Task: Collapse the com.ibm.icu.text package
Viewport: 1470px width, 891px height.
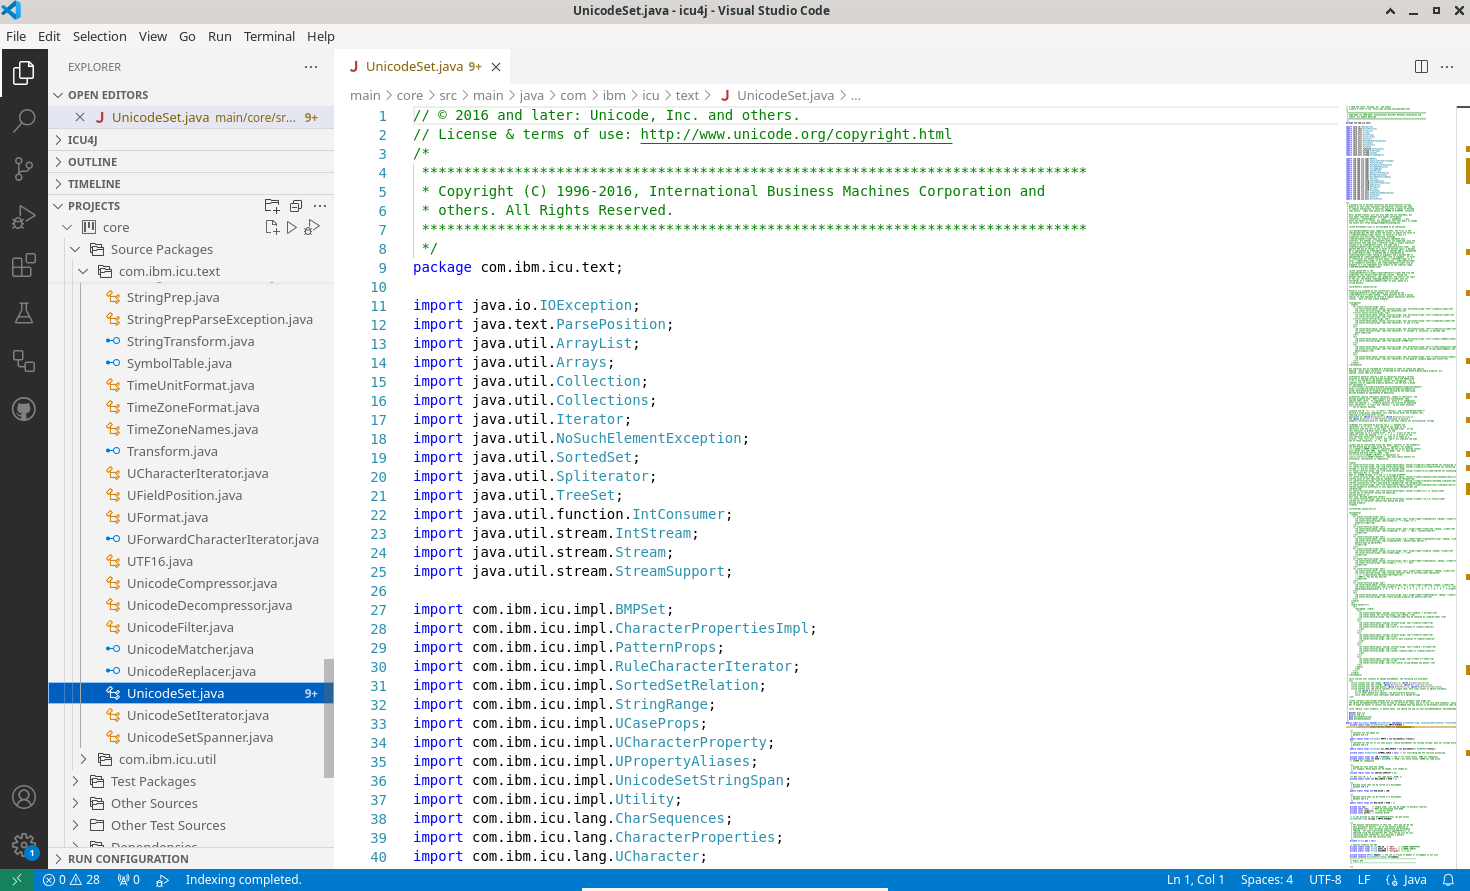Action: pyautogui.click(x=83, y=272)
